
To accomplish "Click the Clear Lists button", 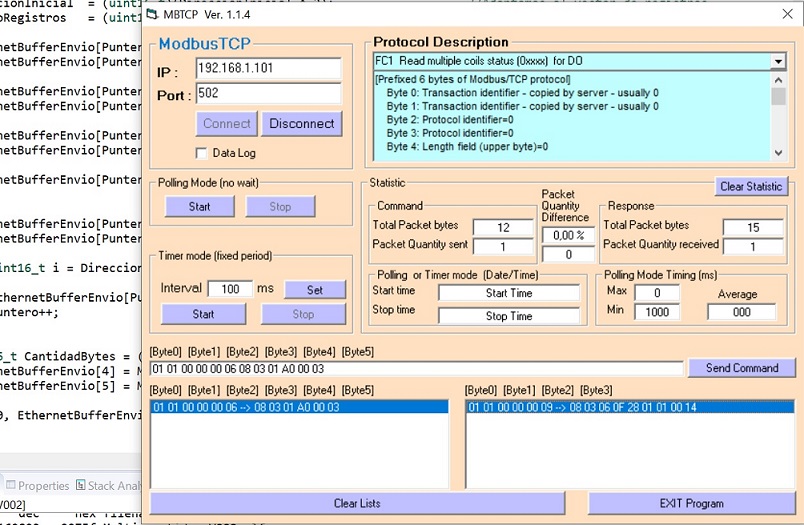I will [x=357, y=503].
